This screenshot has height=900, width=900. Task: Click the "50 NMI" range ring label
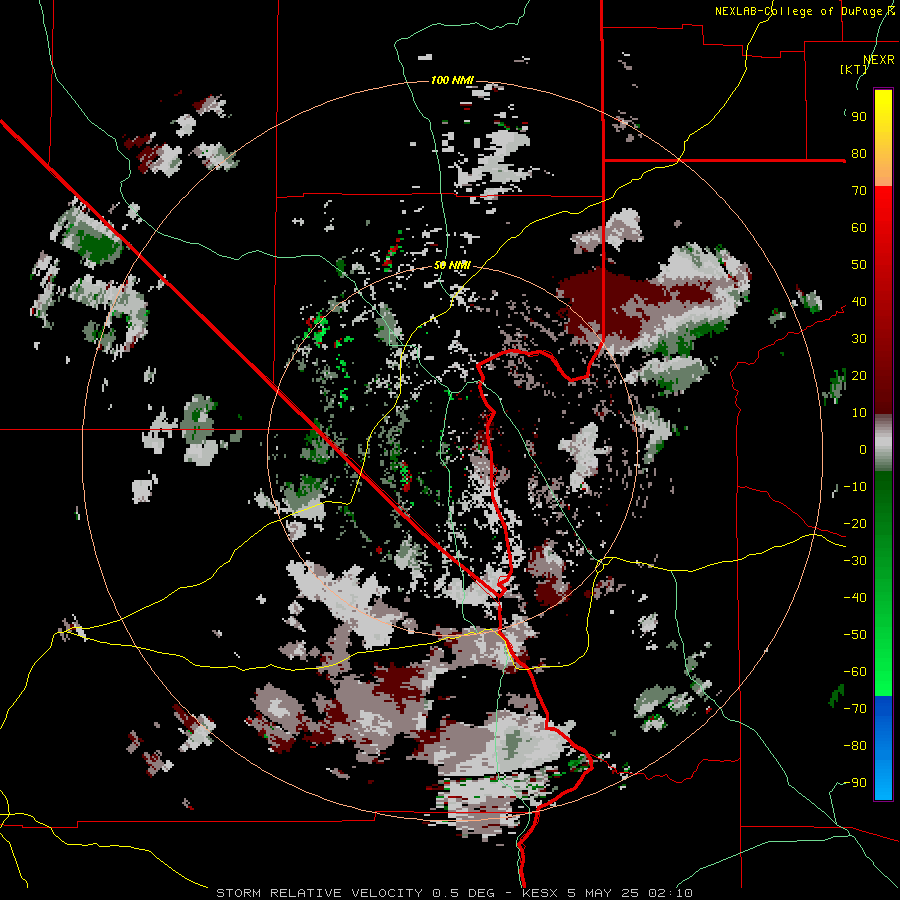coord(452,265)
